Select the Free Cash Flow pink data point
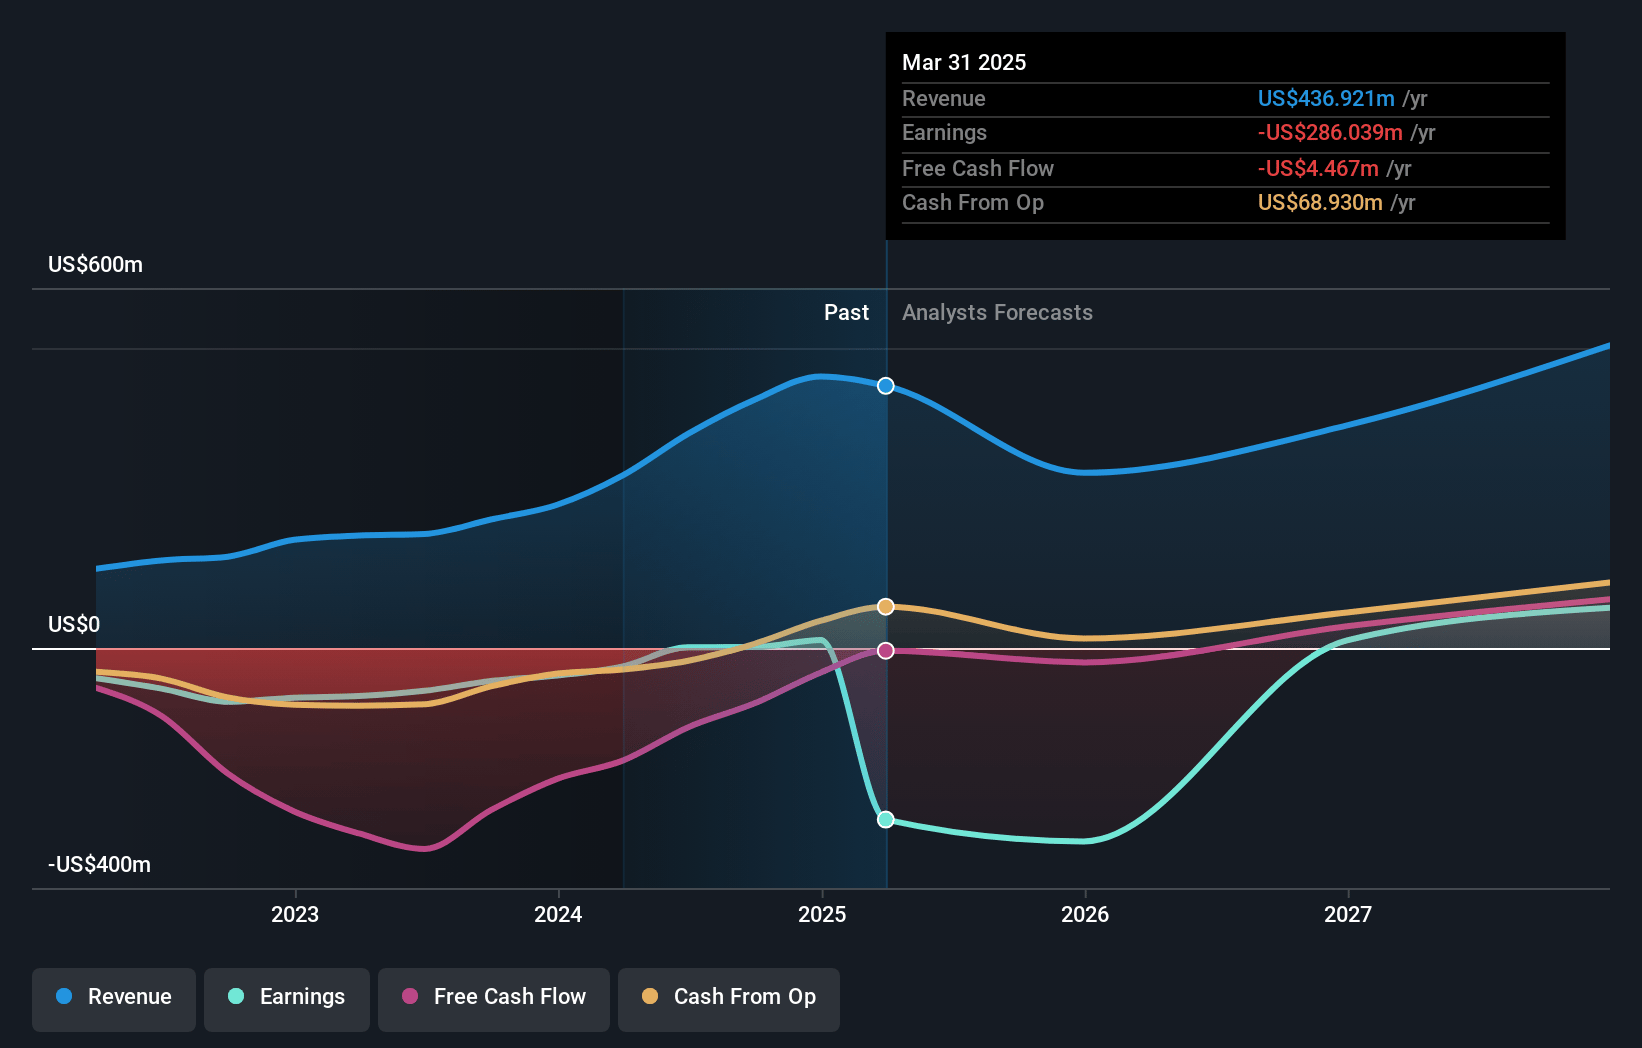Viewport: 1642px width, 1048px height. (x=886, y=651)
